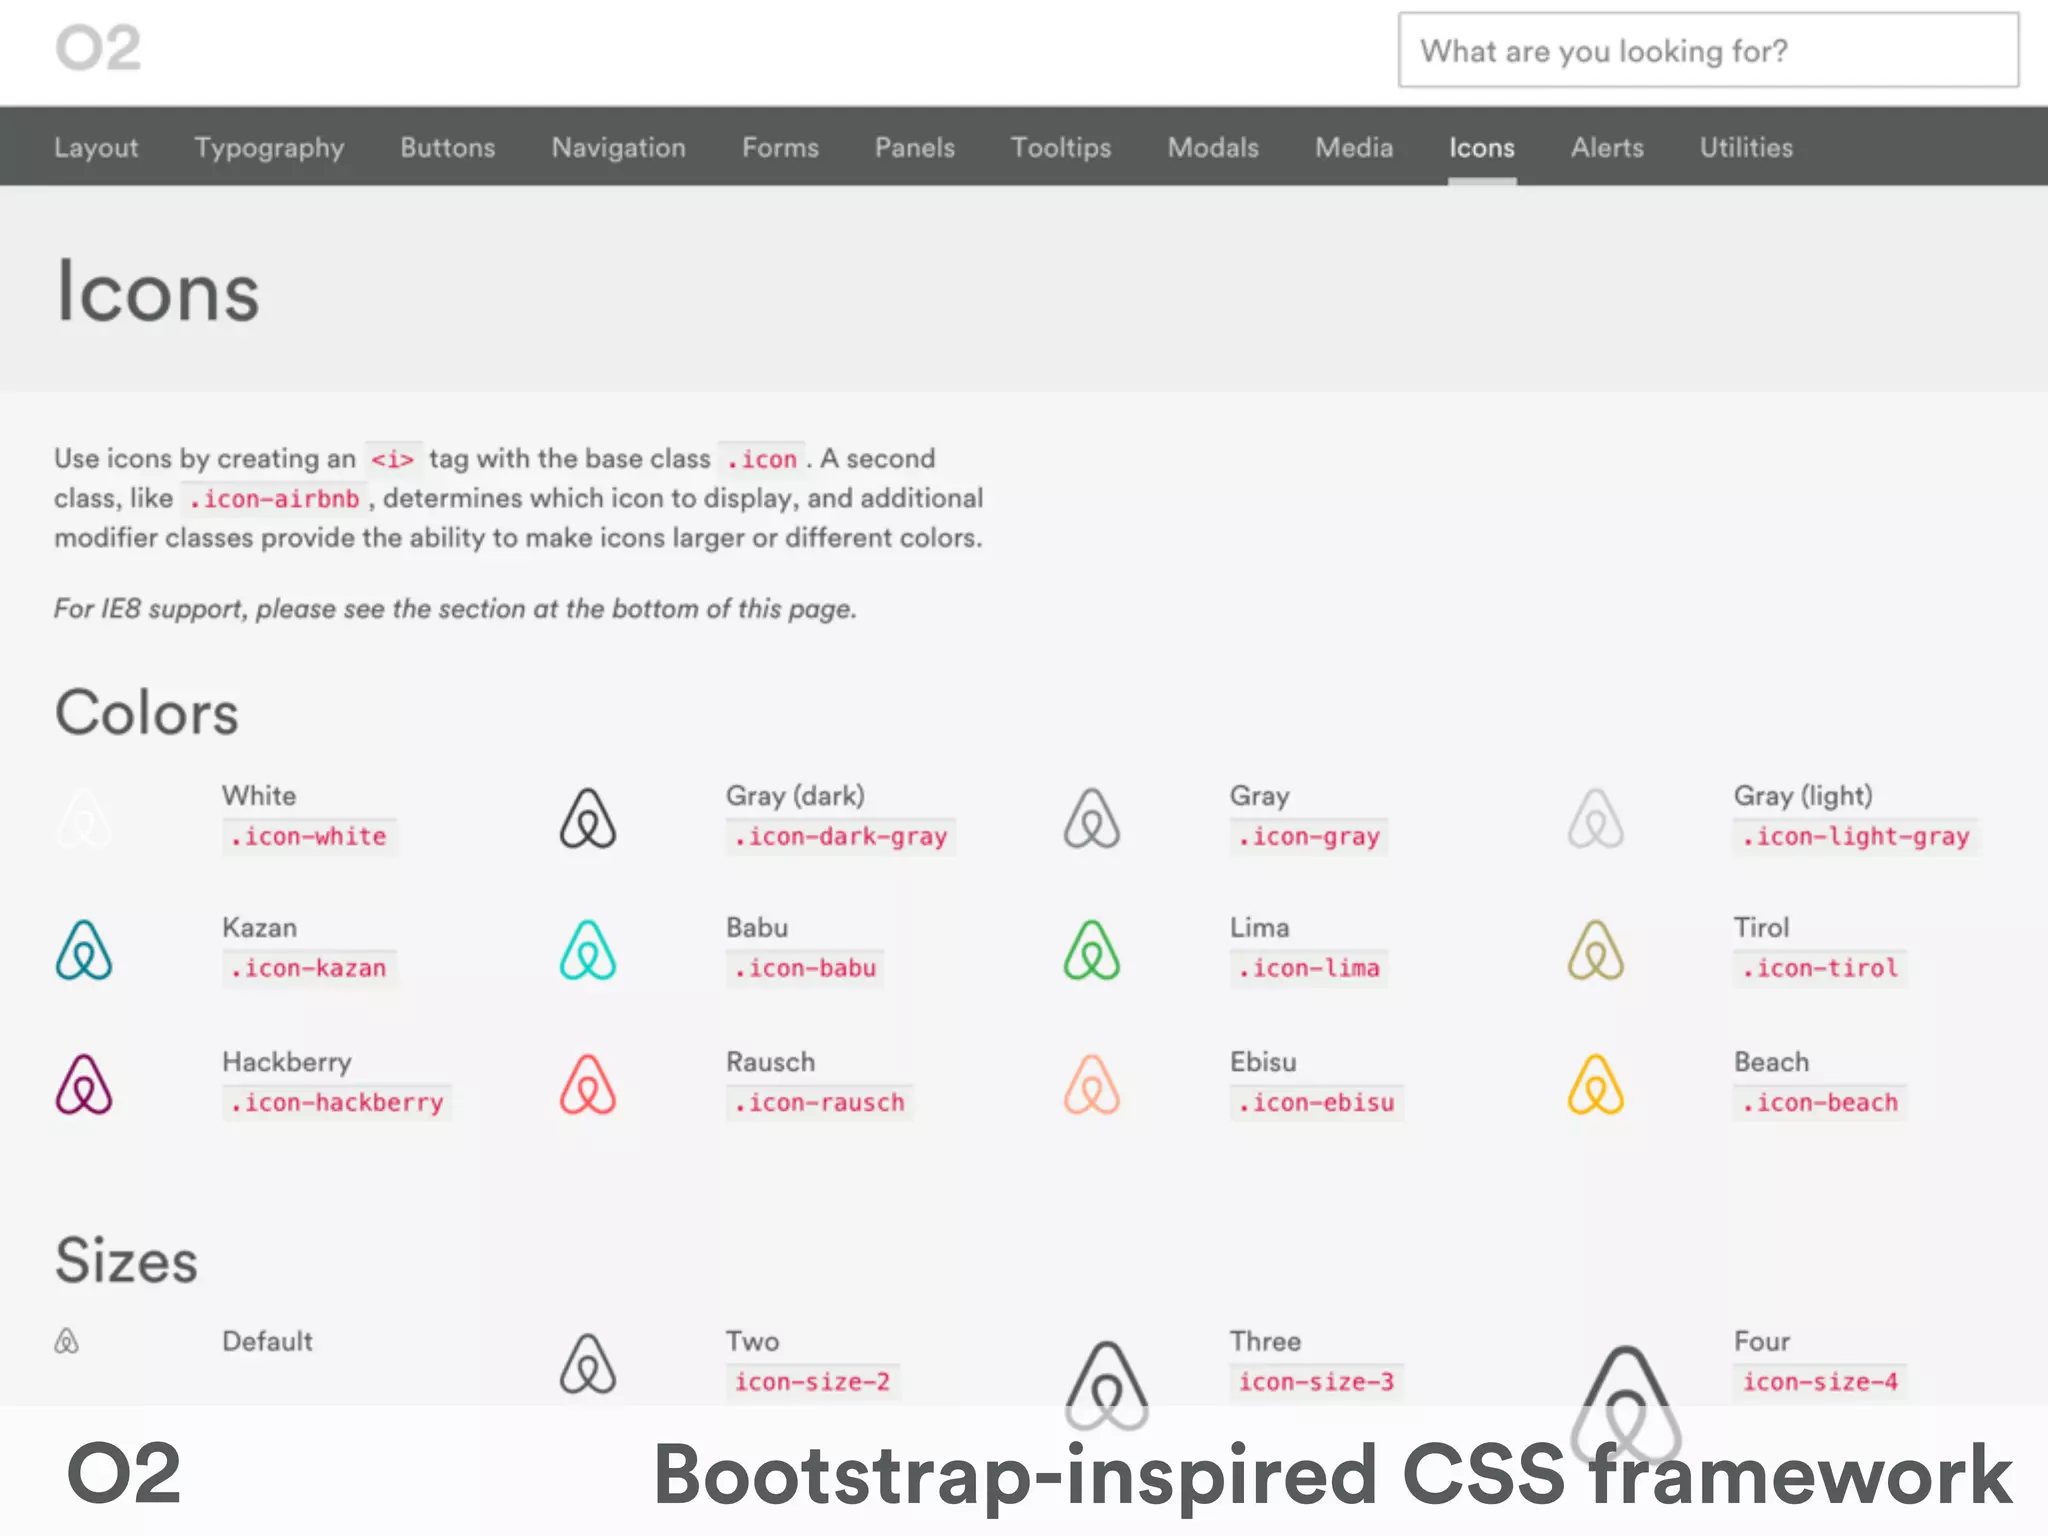Image resolution: width=2048 pixels, height=1536 pixels.
Task: Click the Kazan colored Airbnb icon
Action: (x=84, y=950)
